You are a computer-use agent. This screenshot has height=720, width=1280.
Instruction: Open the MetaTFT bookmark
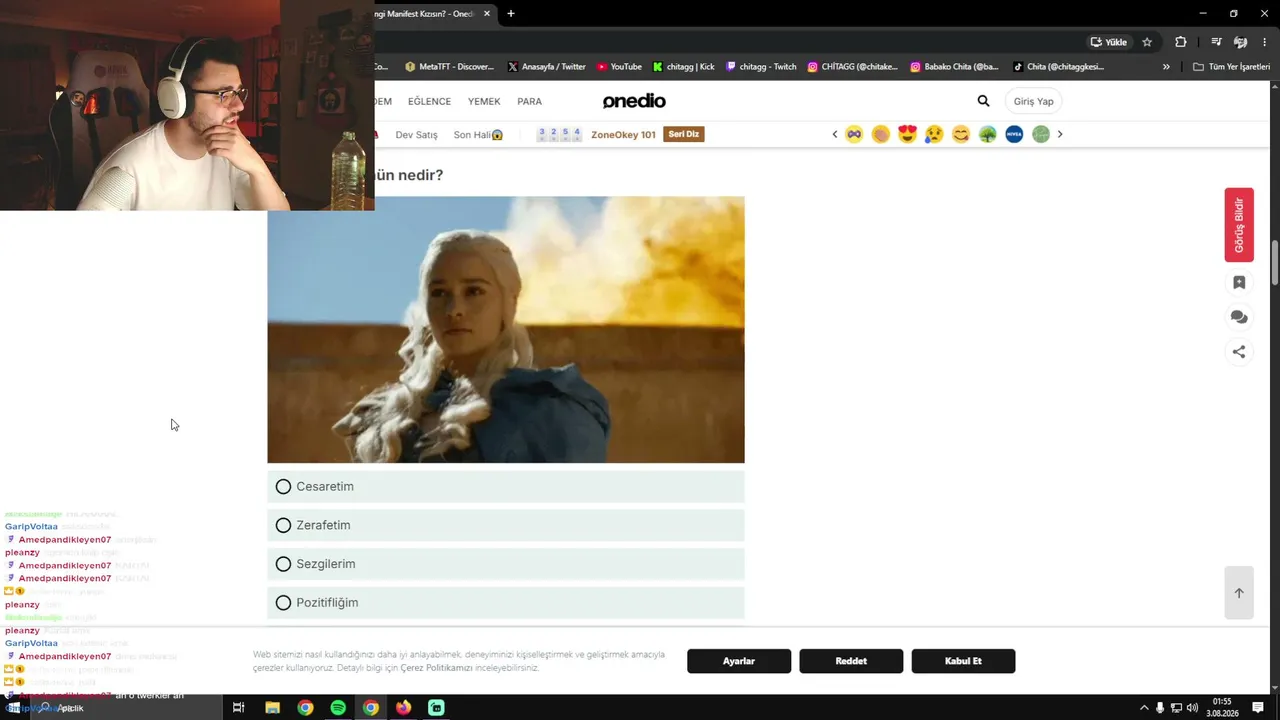pyautogui.click(x=450, y=67)
